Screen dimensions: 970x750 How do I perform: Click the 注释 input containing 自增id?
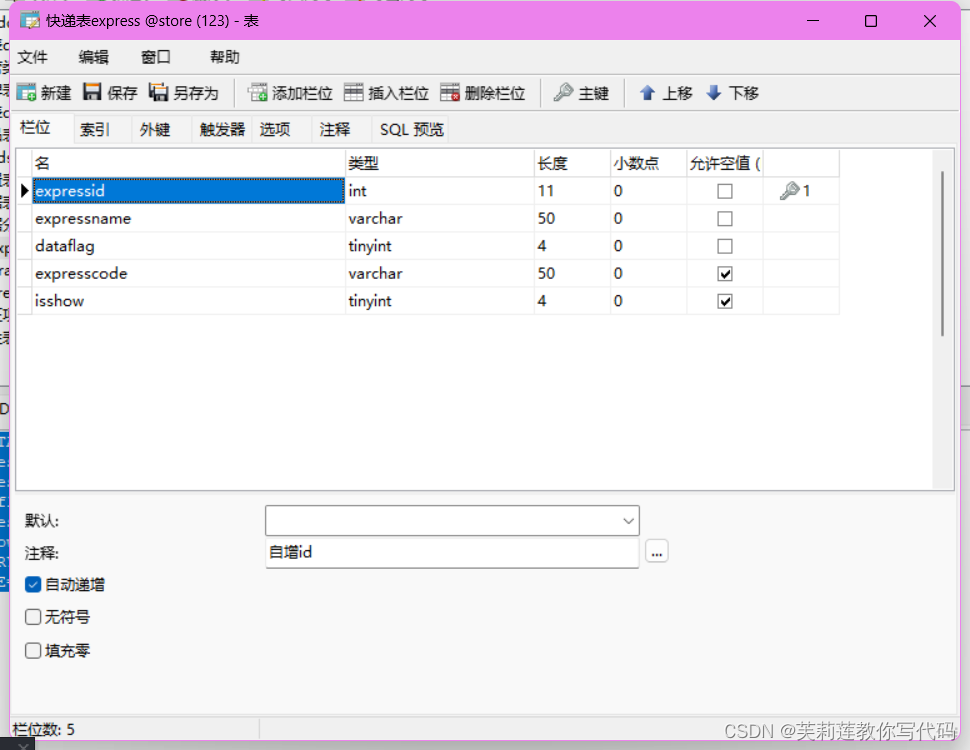point(452,553)
